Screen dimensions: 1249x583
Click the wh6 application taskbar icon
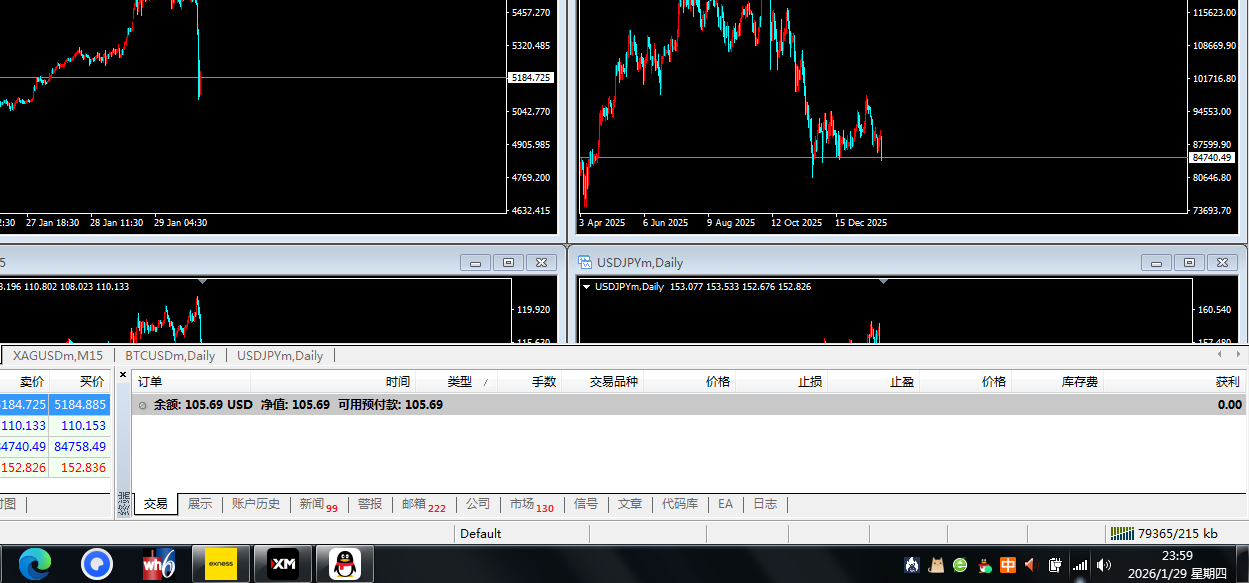158,564
